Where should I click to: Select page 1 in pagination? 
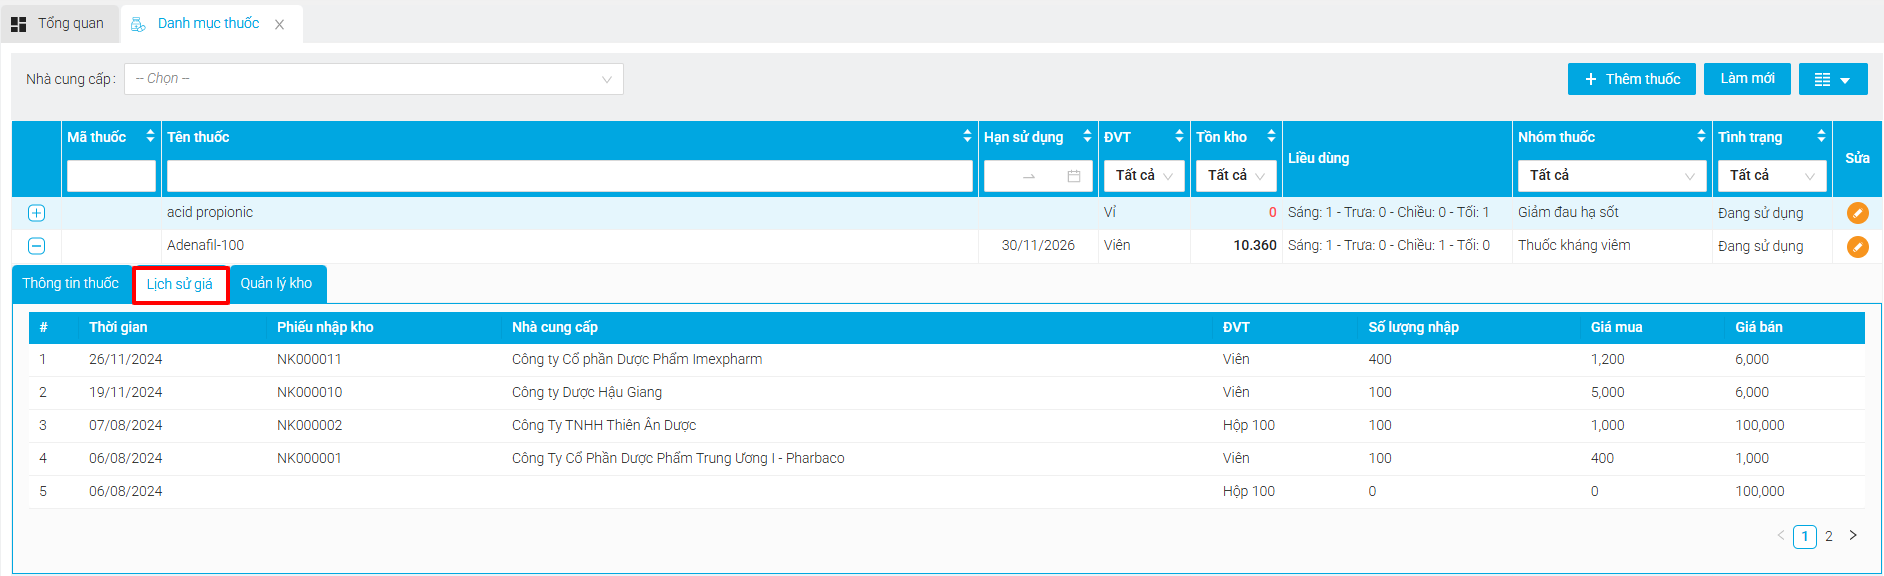point(1805,537)
